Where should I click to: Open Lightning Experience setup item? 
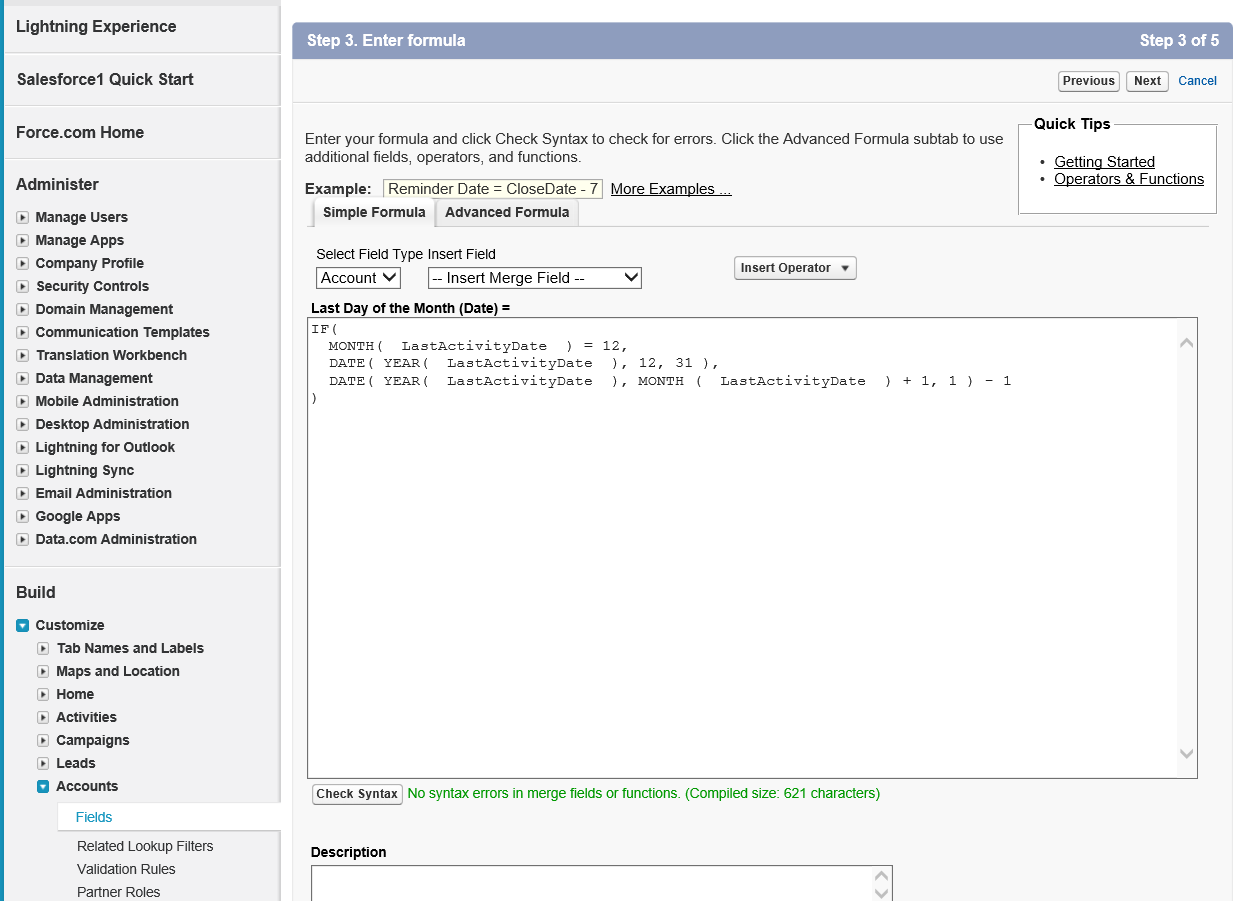click(96, 27)
